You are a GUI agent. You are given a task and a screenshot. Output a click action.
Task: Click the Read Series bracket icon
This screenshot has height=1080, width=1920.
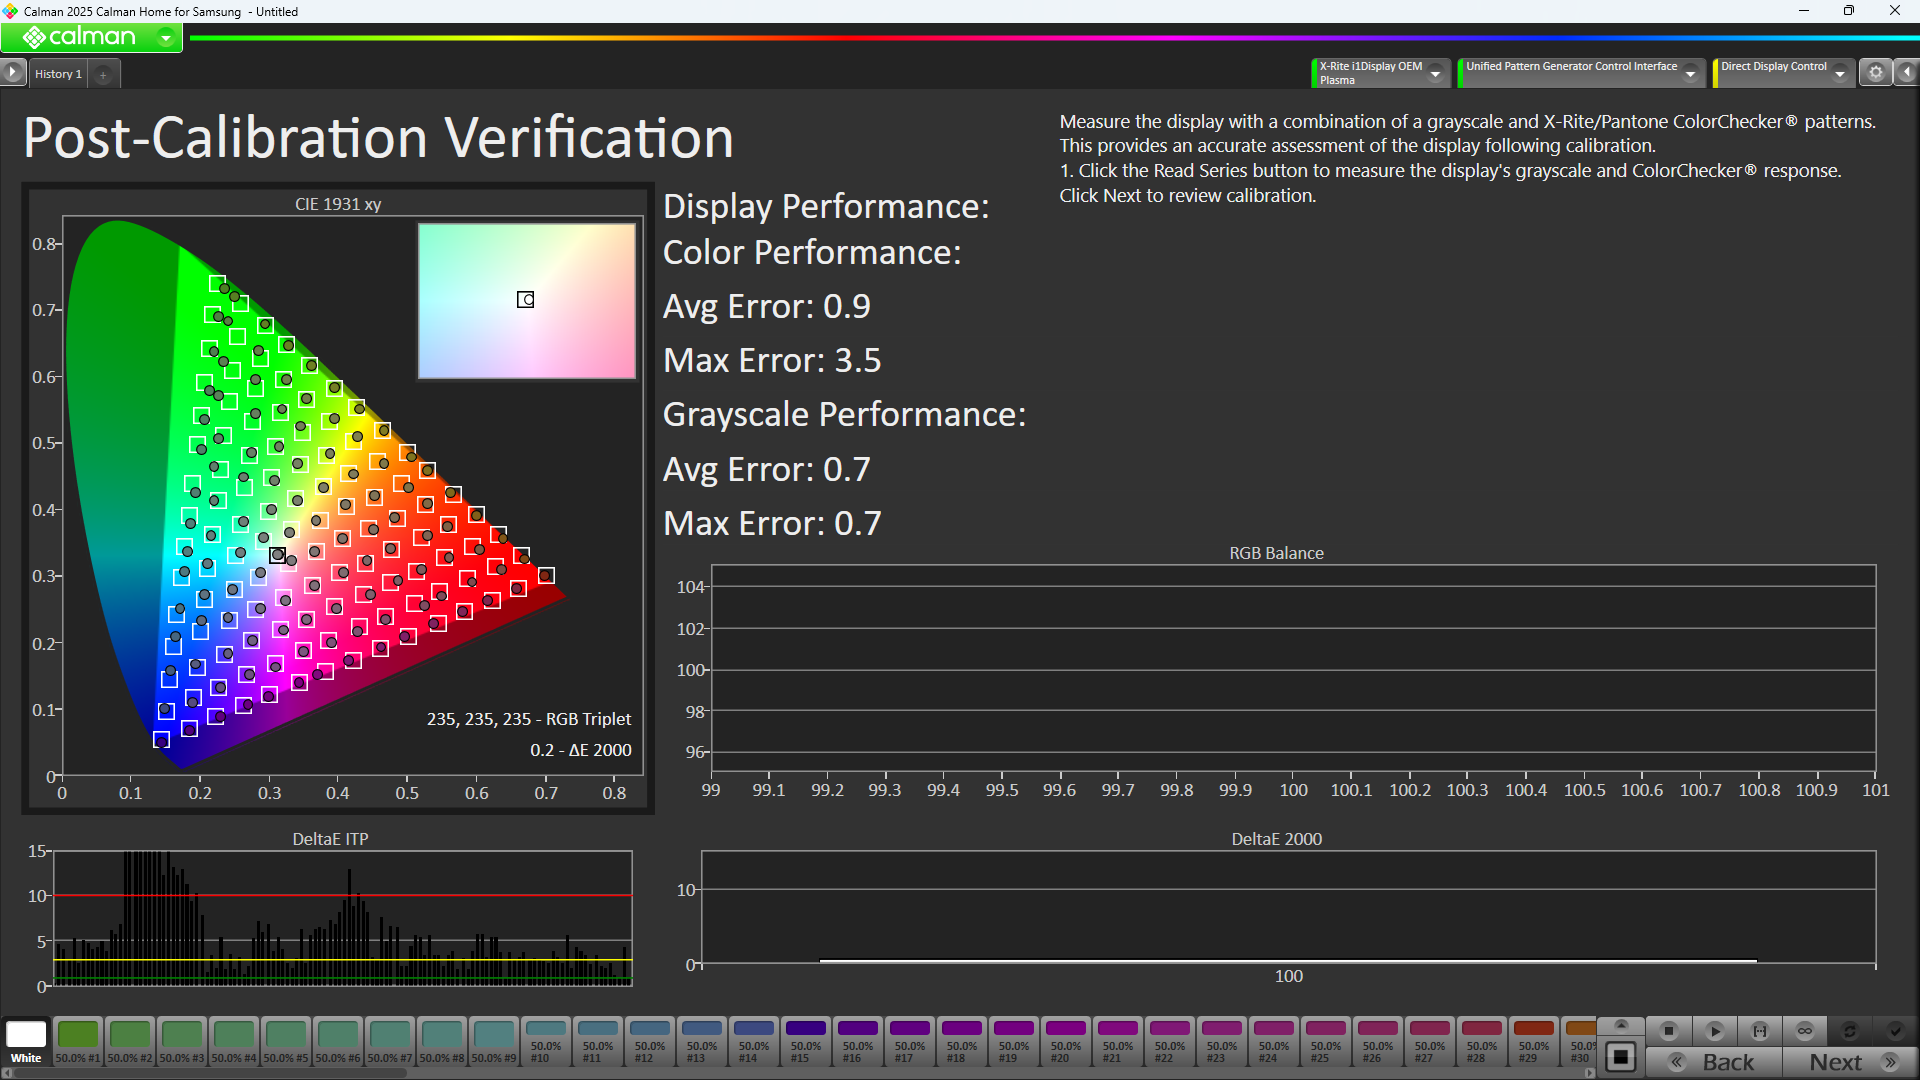pyautogui.click(x=1760, y=1030)
